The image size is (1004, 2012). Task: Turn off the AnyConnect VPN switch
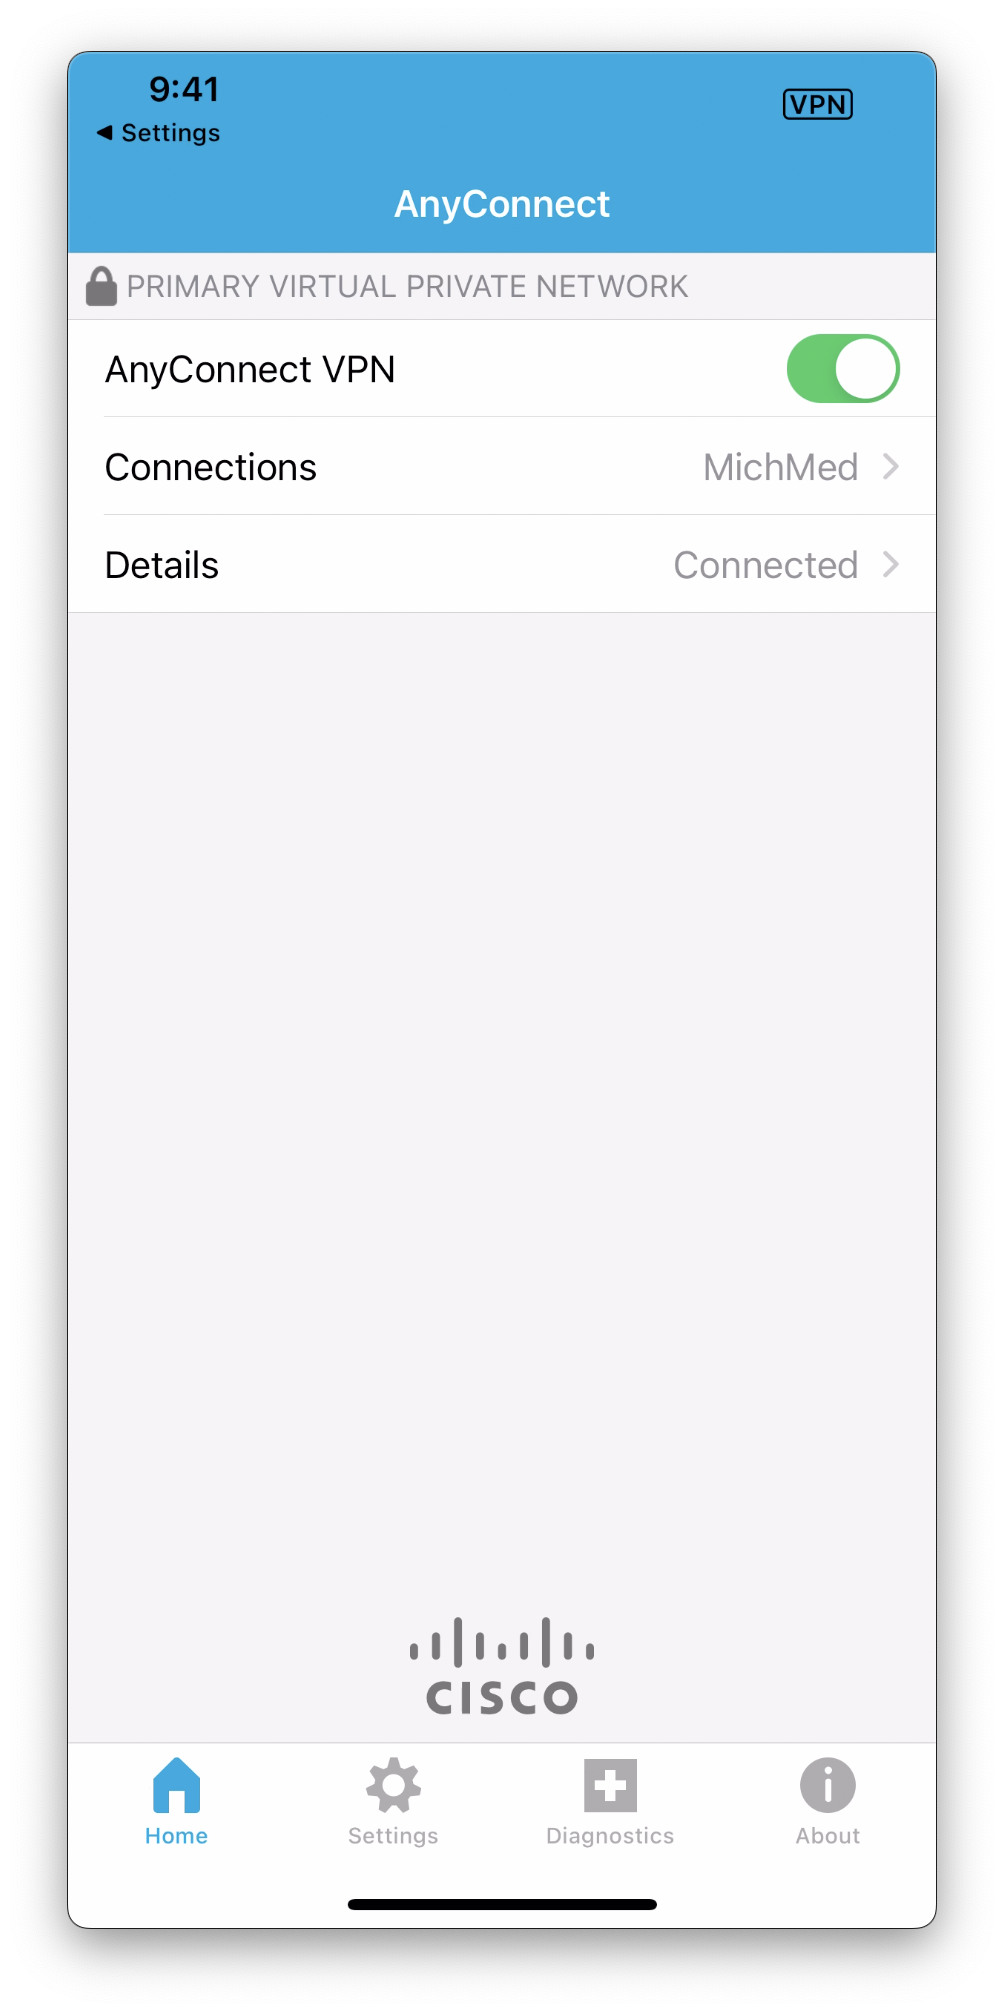point(843,368)
